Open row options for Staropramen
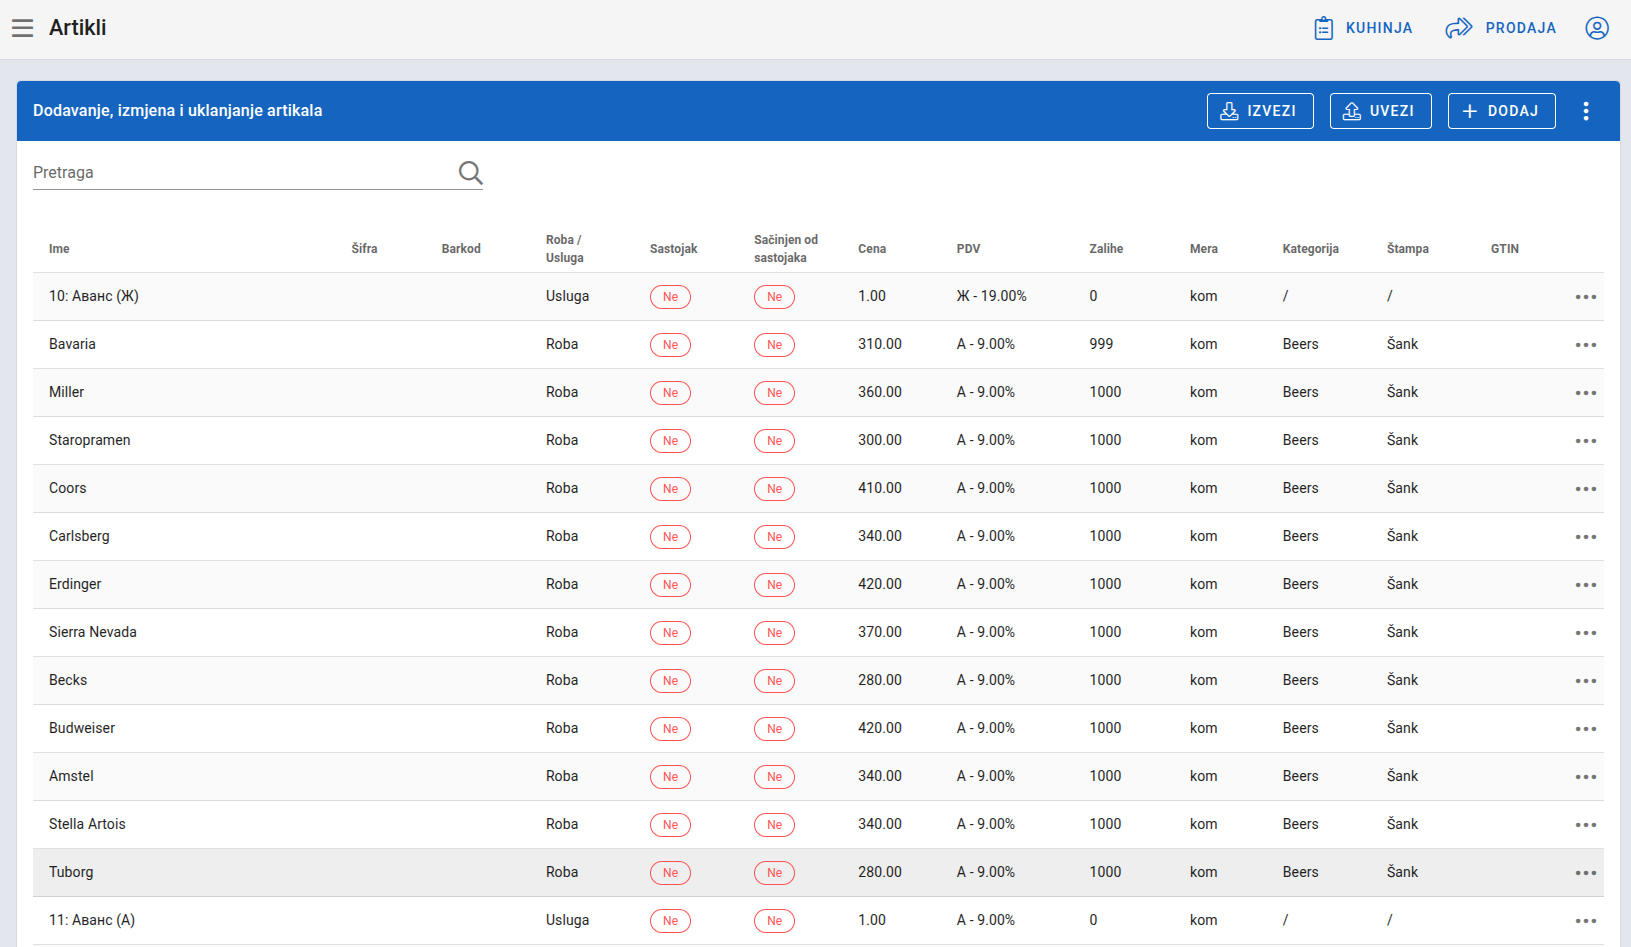 (x=1586, y=441)
